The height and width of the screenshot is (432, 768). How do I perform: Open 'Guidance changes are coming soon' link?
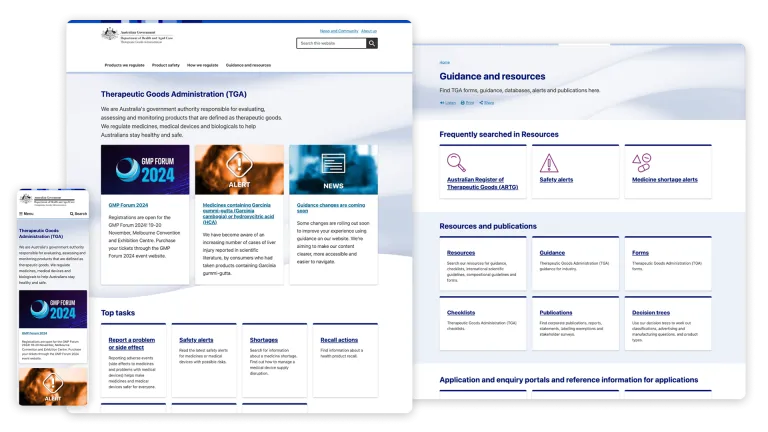pyautogui.click(x=331, y=208)
